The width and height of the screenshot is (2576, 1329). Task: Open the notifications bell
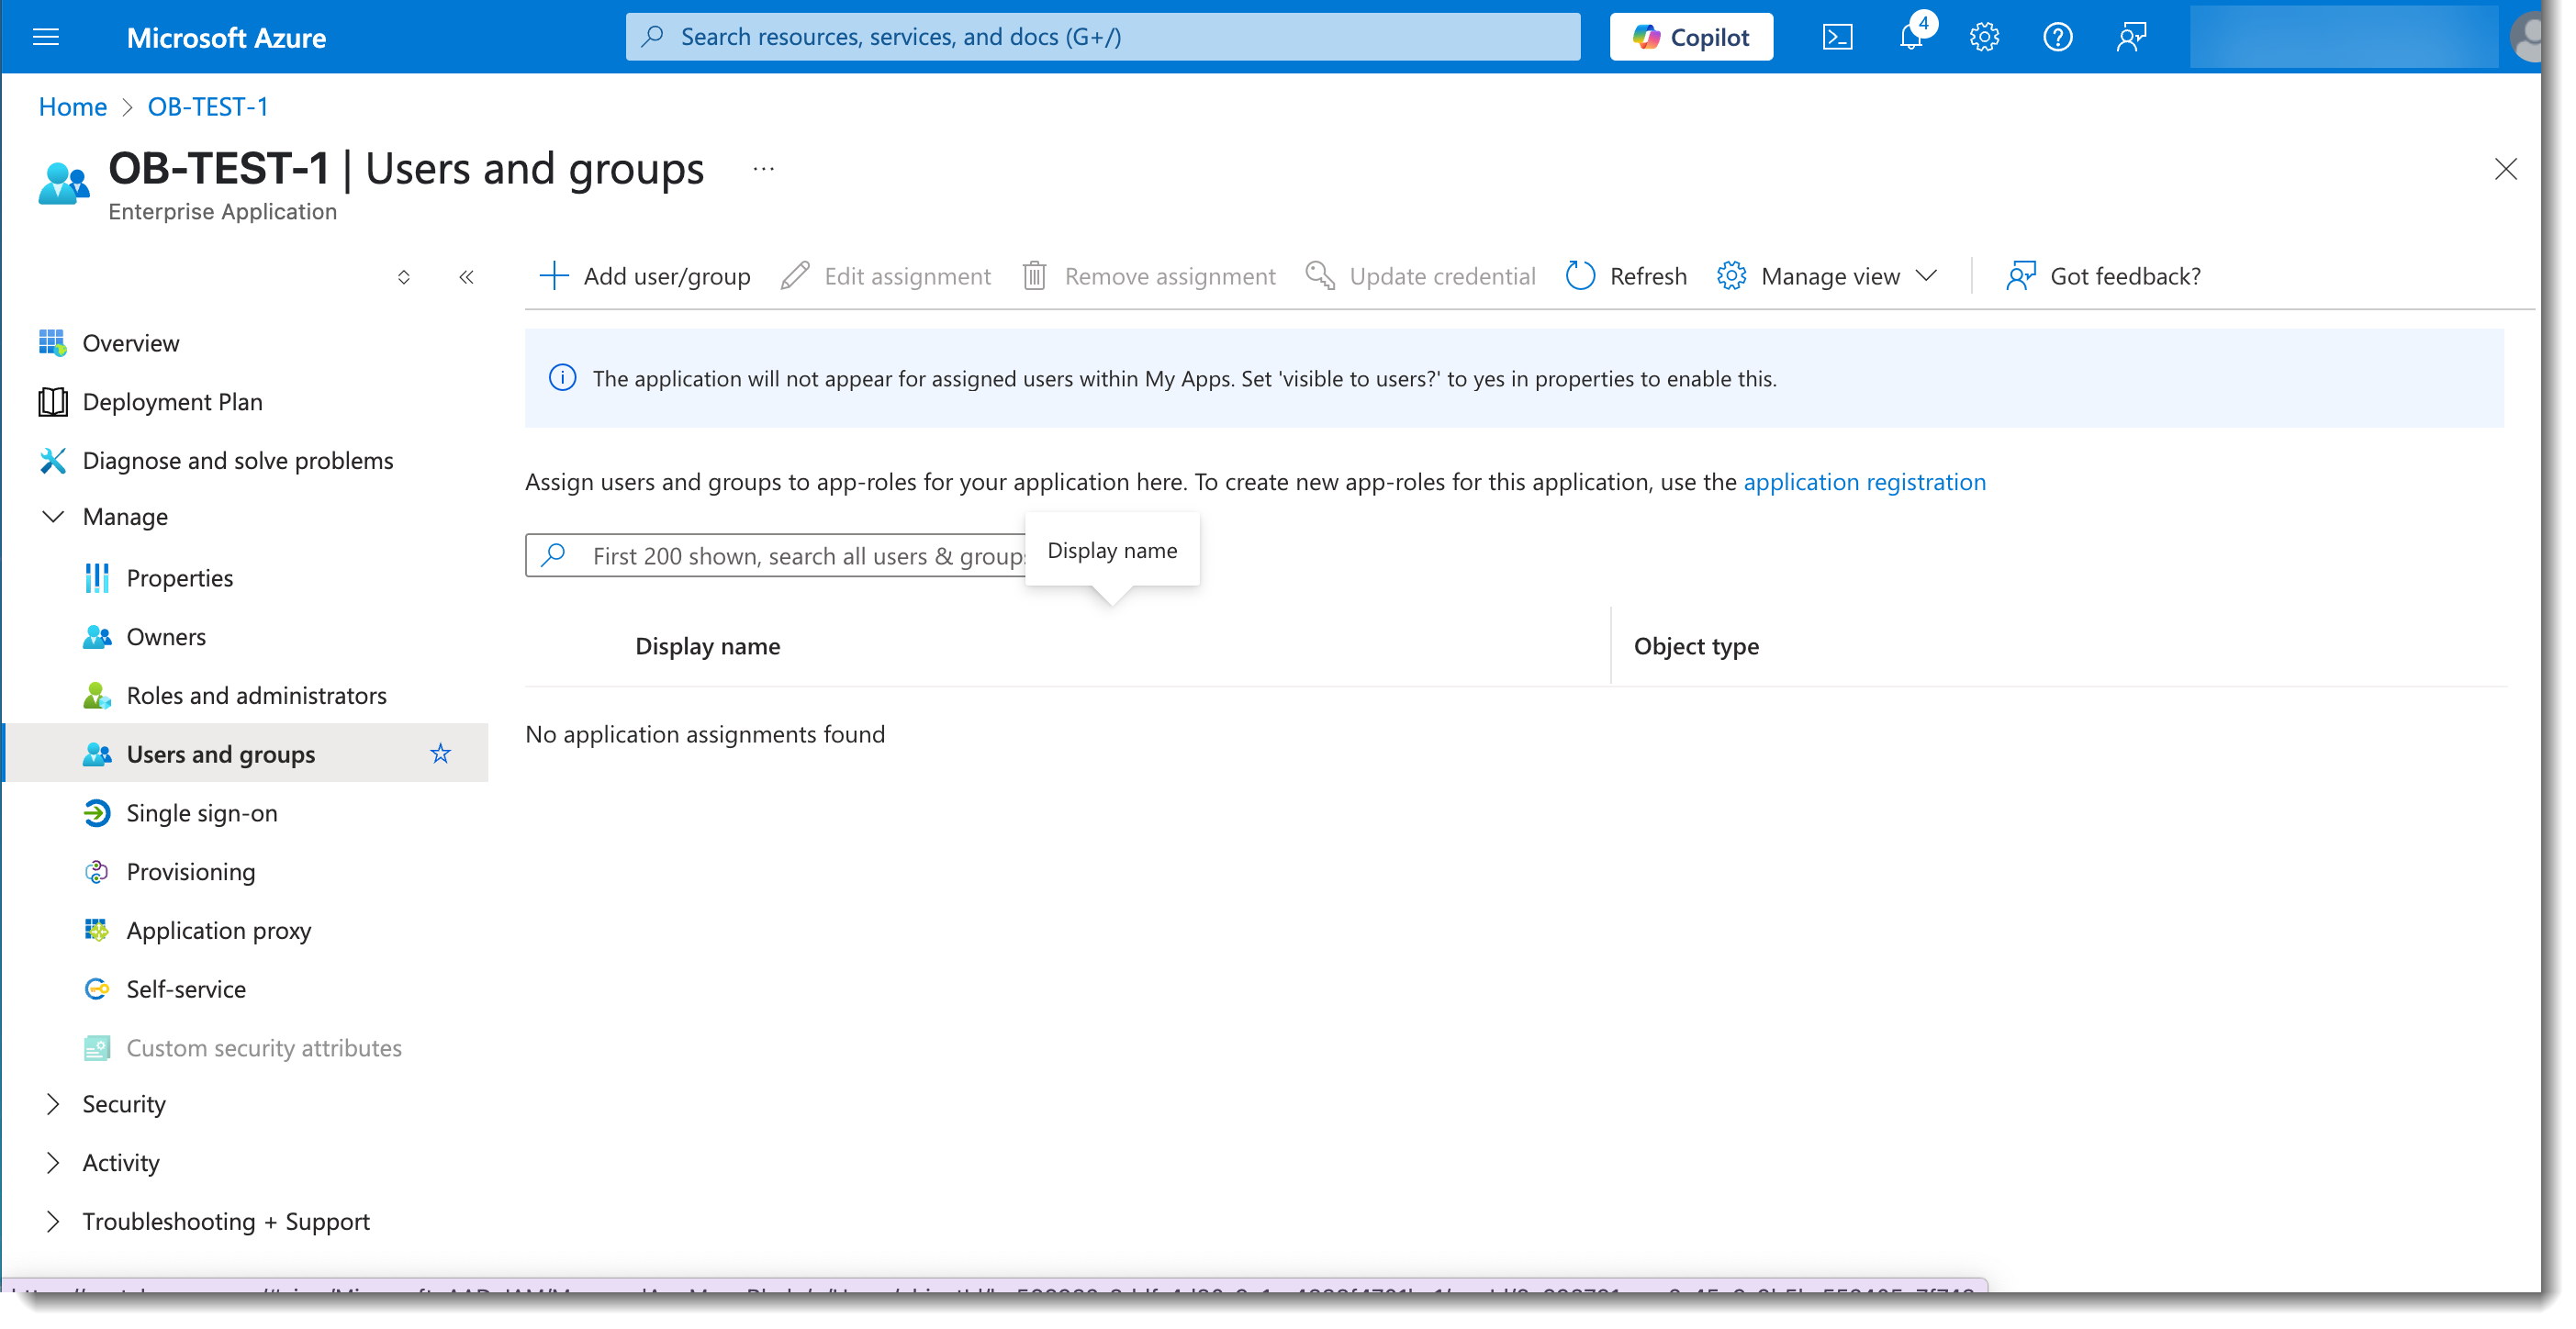pos(1911,37)
